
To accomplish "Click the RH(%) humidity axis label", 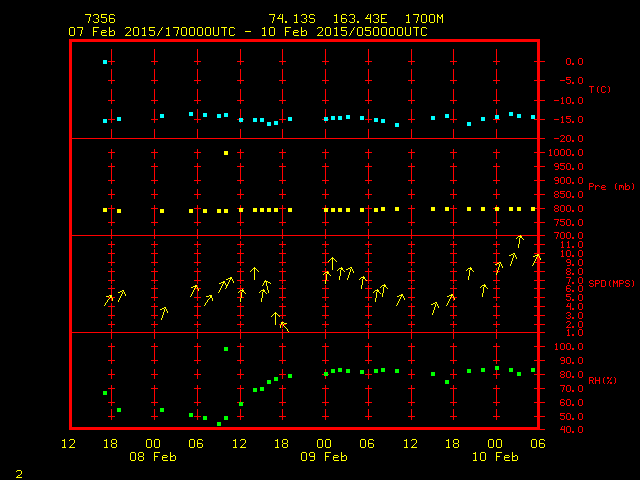I will coord(599,380).
